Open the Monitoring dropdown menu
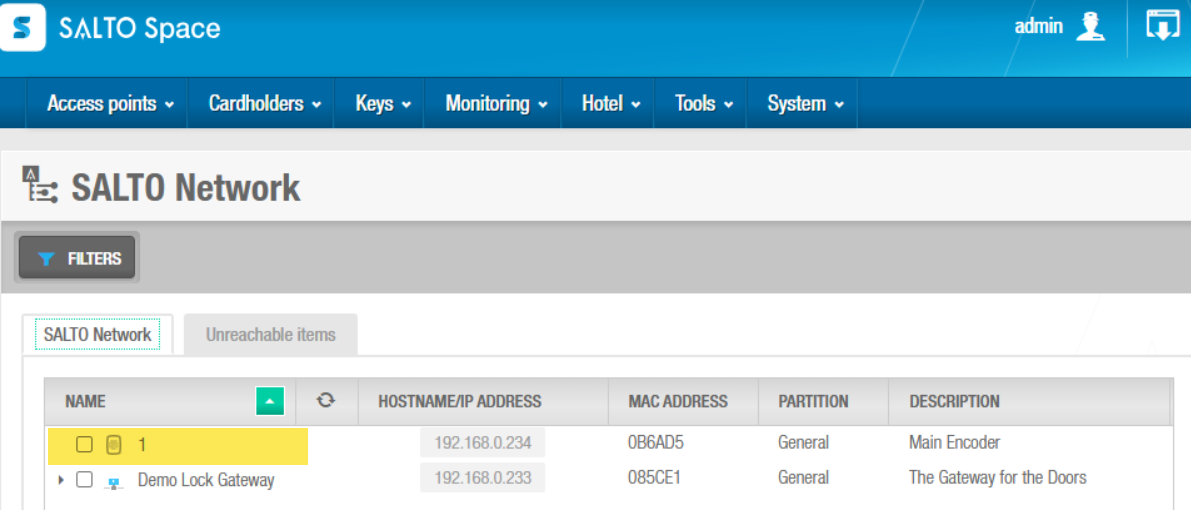This screenshot has height=510, width=1191. point(496,104)
